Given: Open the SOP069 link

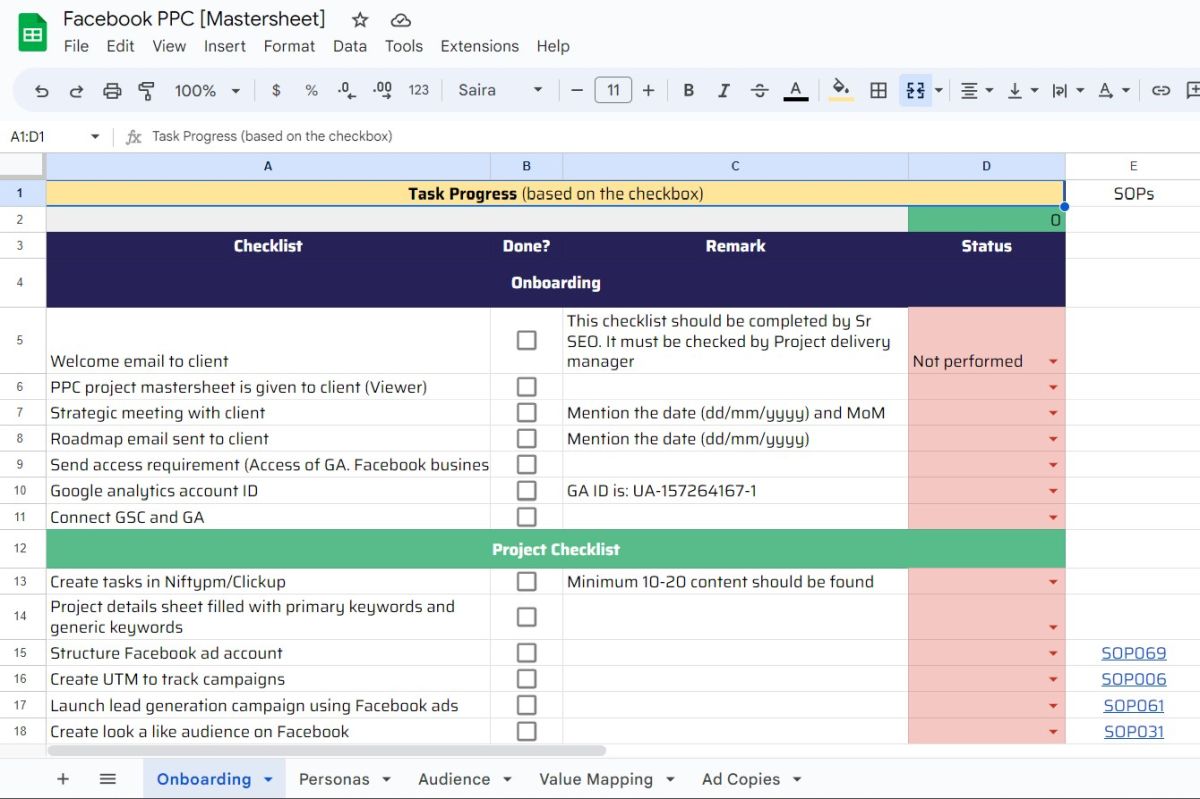Looking at the screenshot, I should click(1133, 653).
